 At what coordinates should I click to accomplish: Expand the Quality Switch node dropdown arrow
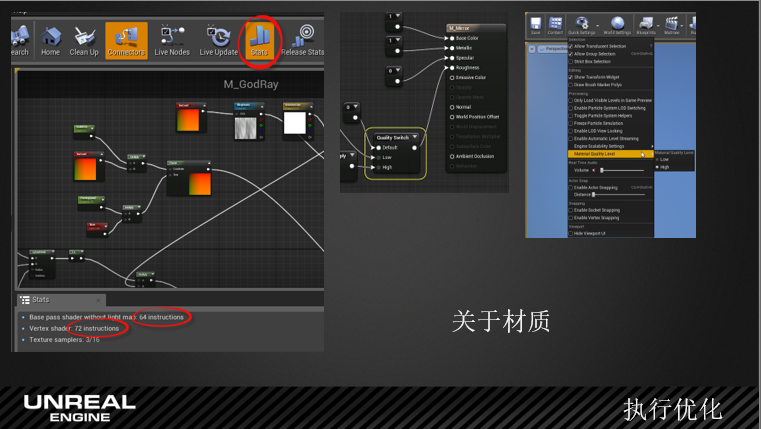point(415,137)
